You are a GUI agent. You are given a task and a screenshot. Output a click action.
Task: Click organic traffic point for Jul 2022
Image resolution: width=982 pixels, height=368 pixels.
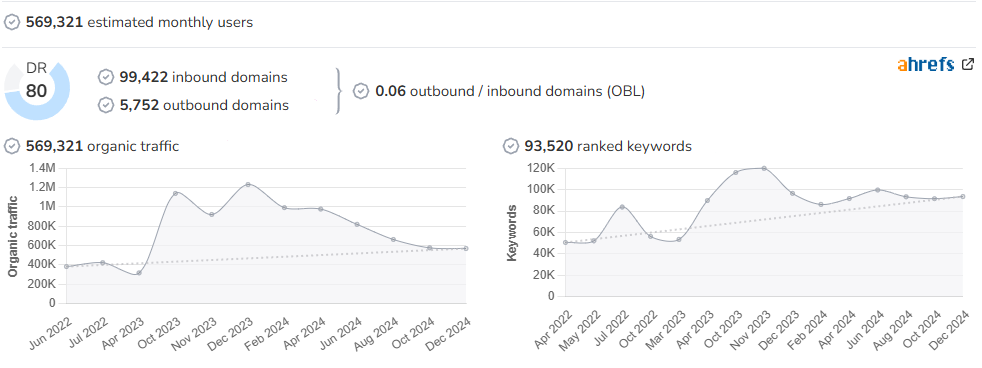(x=103, y=262)
